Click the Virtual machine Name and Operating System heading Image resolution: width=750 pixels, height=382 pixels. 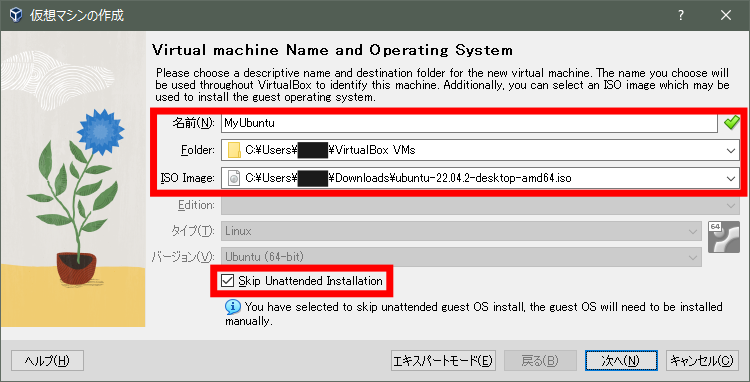332,50
